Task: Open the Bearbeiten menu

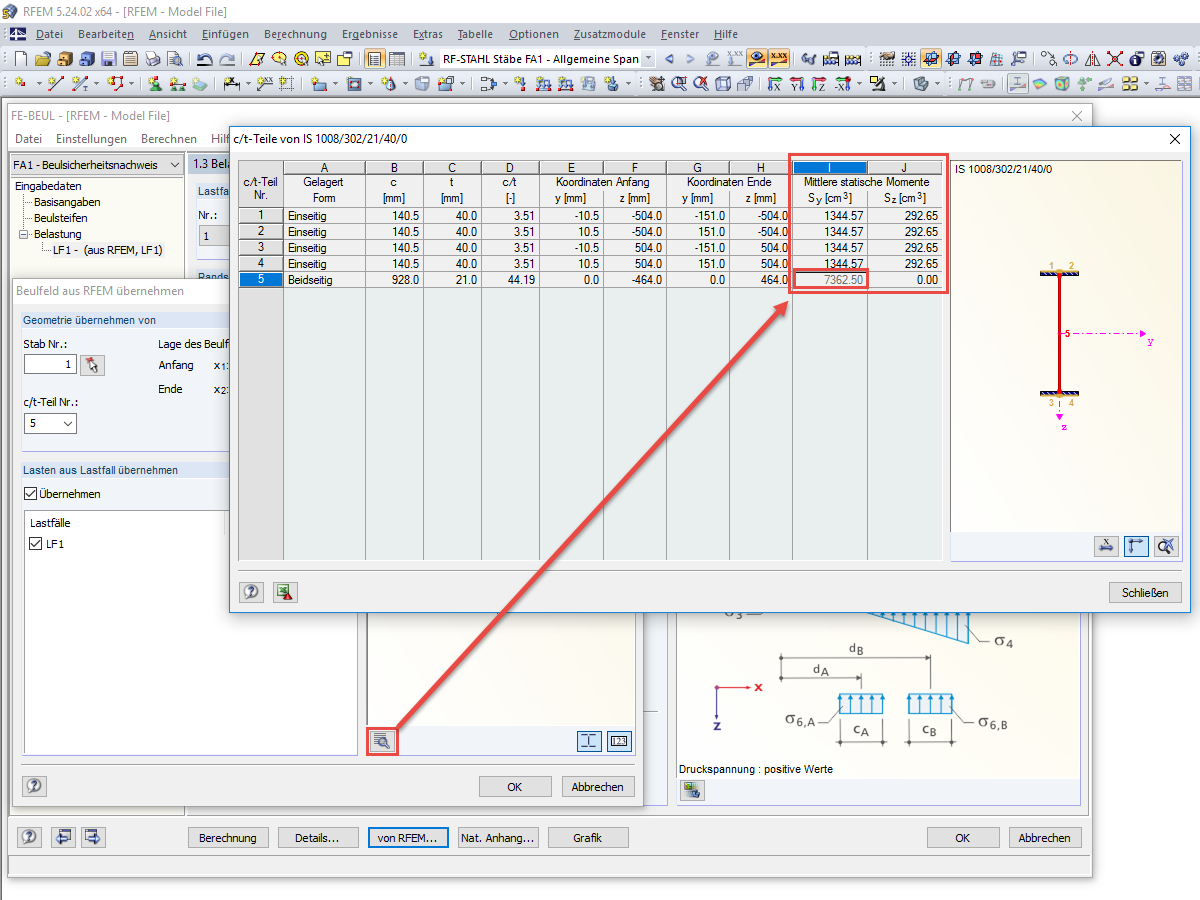Action: (106, 34)
